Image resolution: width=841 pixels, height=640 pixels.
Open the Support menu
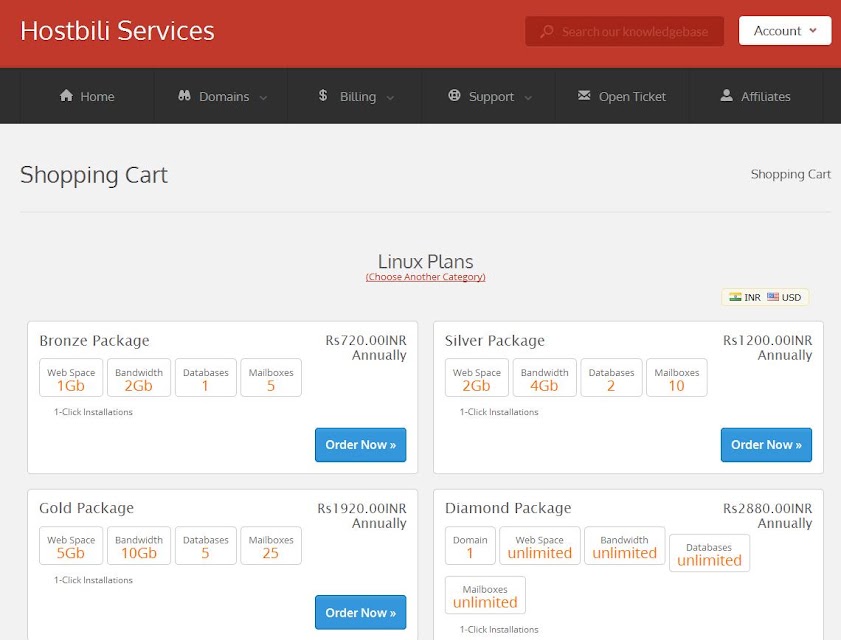click(489, 96)
